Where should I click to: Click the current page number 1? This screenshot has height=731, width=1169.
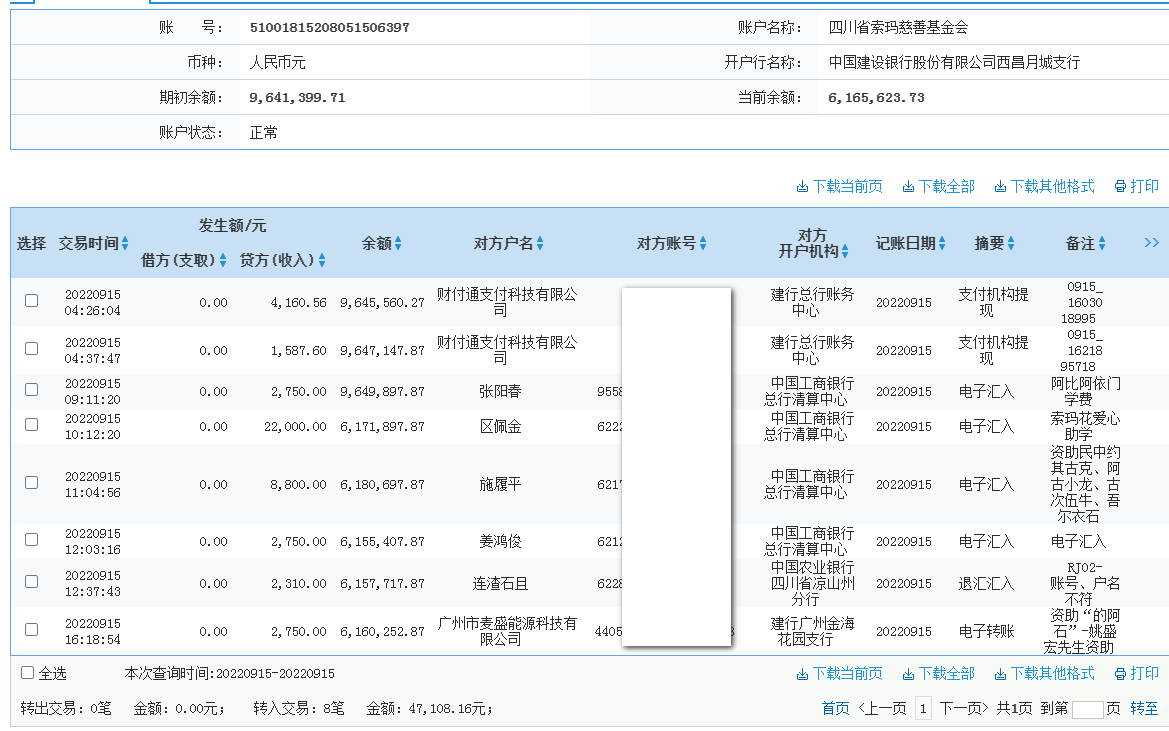point(923,709)
